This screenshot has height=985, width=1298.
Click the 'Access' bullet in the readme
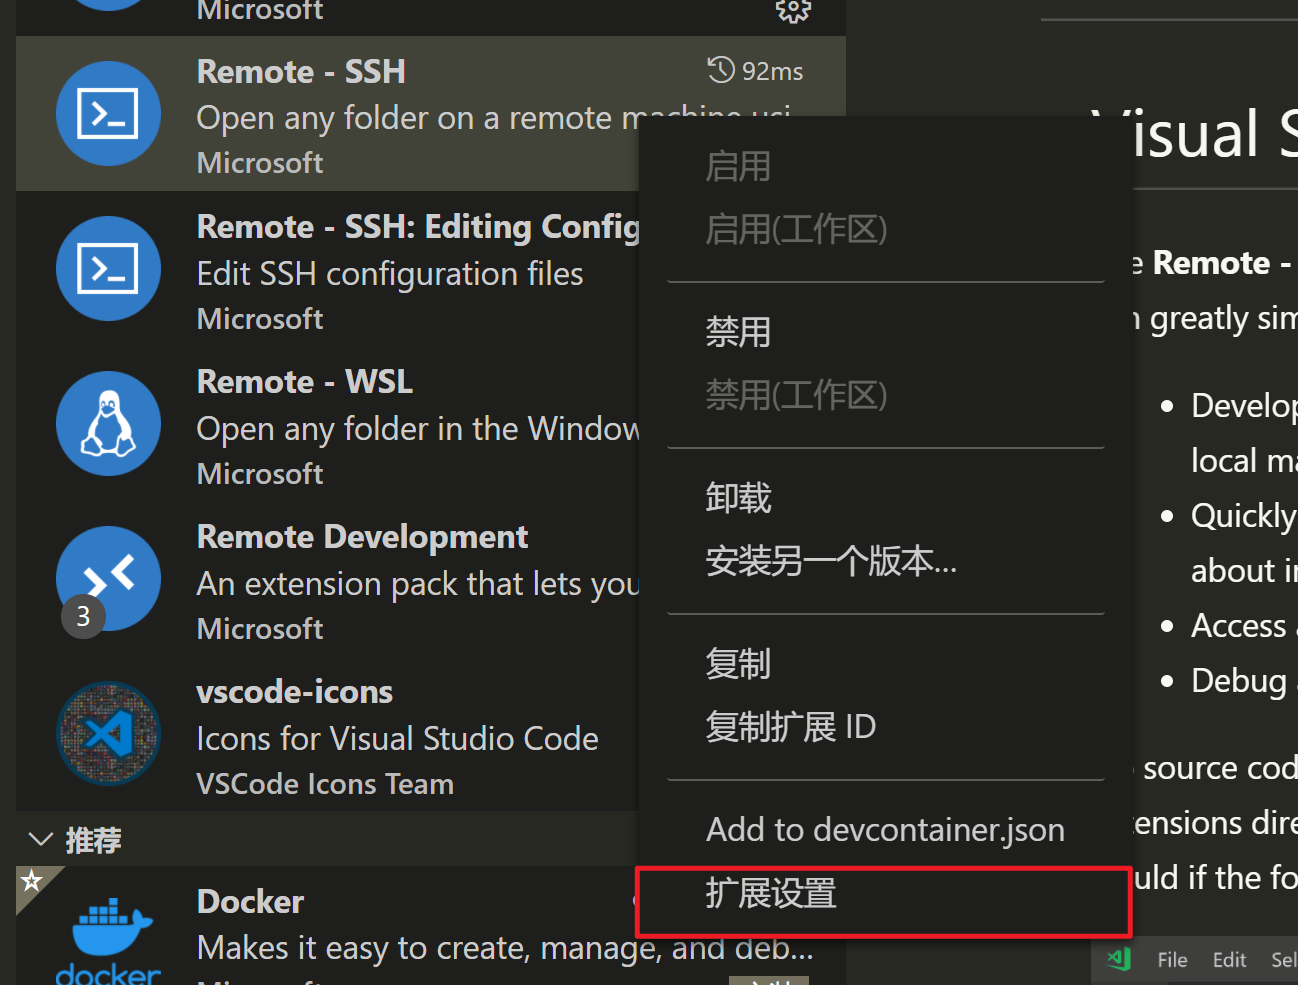pyautogui.click(x=1238, y=626)
